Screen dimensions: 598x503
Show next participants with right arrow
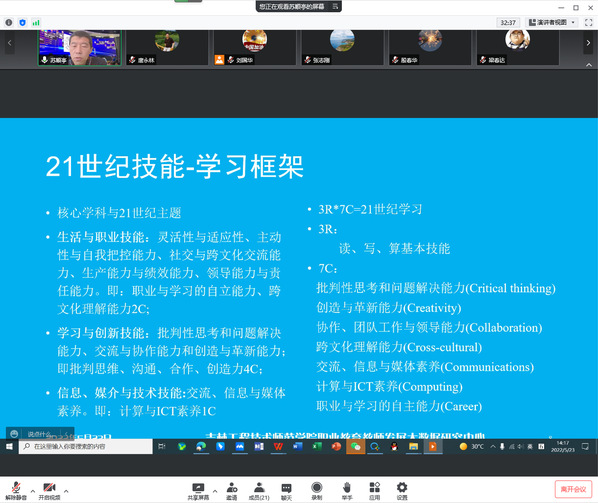coord(588,43)
